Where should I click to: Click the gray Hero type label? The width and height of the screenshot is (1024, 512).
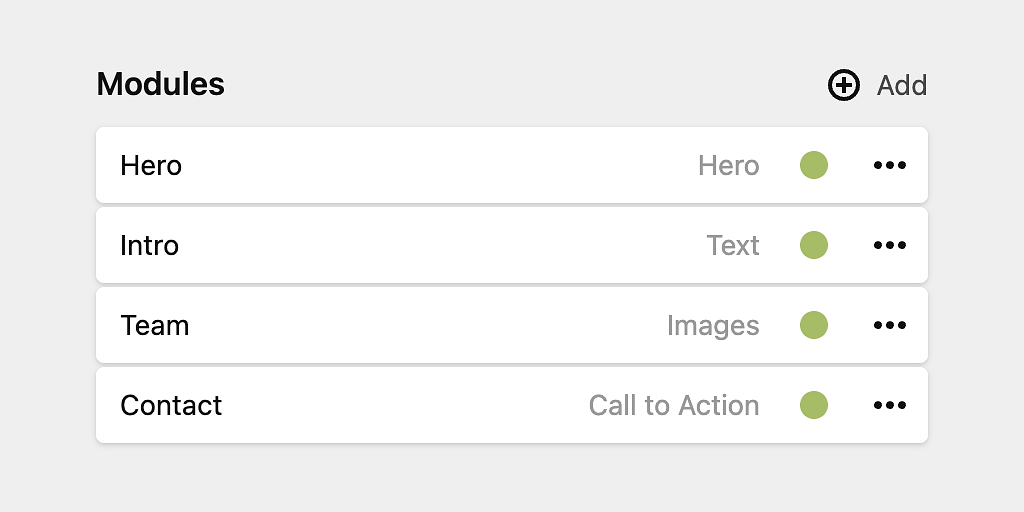(x=729, y=166)
